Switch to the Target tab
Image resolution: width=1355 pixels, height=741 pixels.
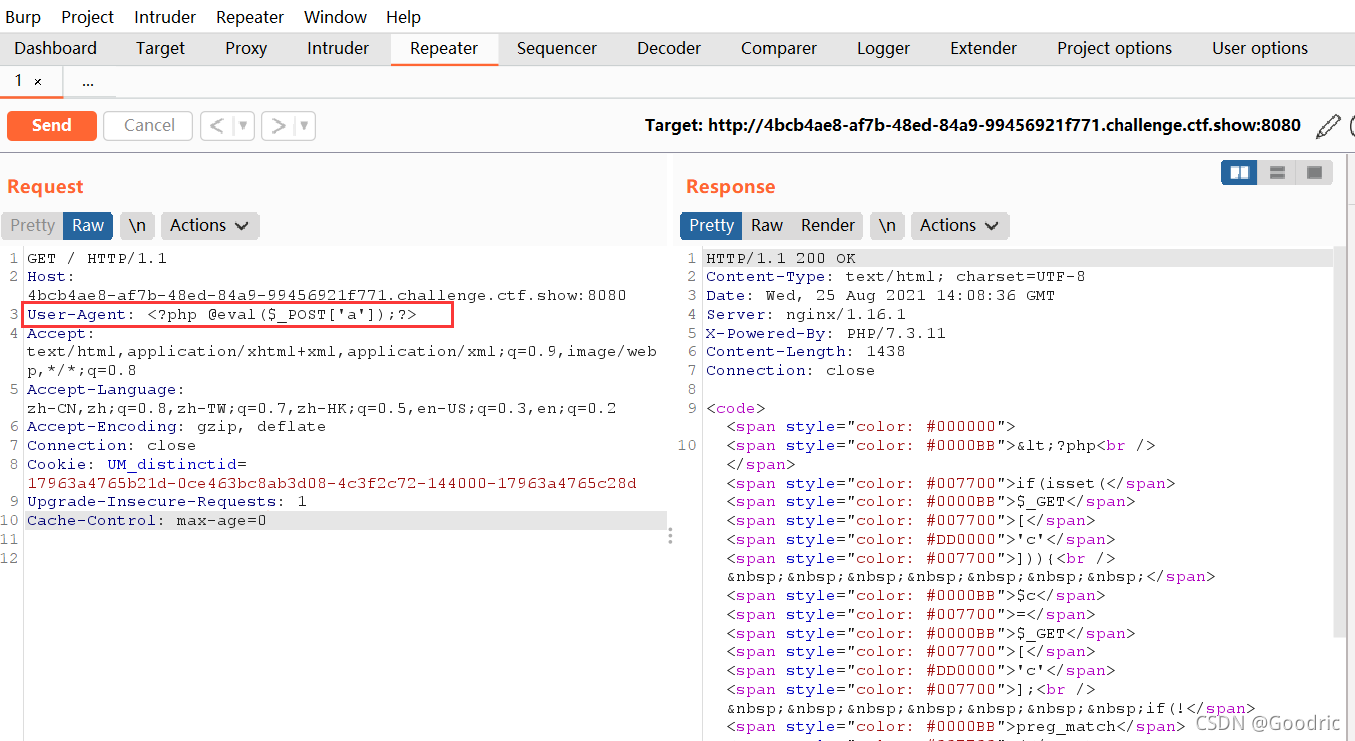point(161,48)
